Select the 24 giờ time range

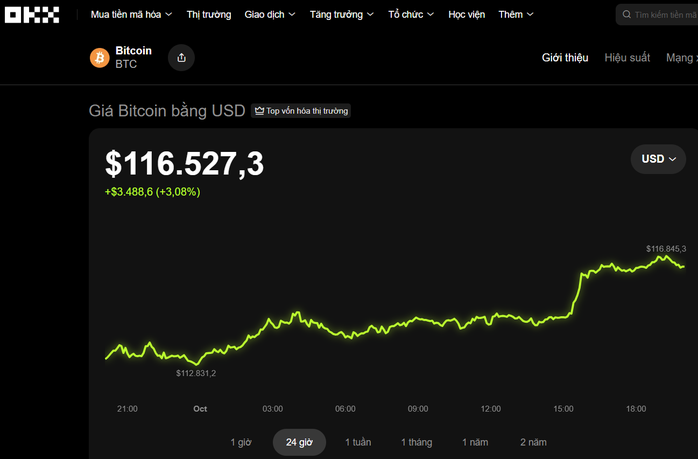[x=299, y=442]
